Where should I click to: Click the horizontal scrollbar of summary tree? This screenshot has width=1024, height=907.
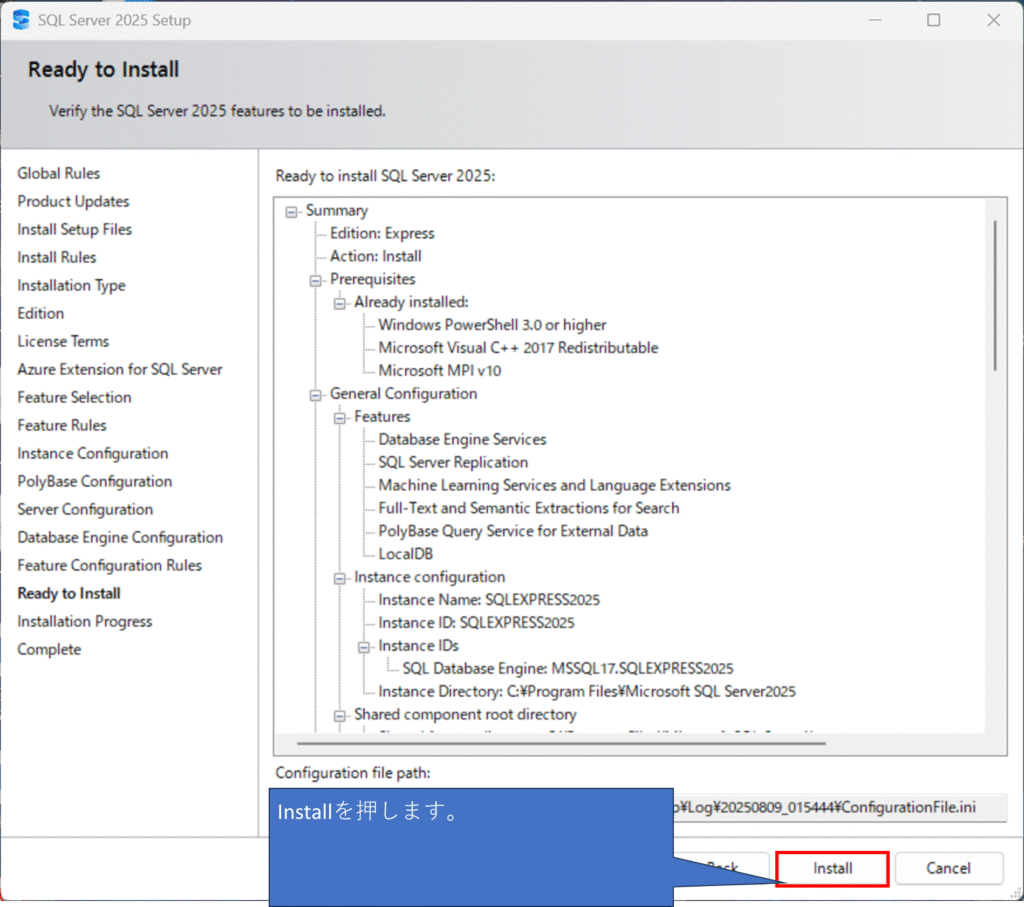pyautogui.click(x=561, y=743)
